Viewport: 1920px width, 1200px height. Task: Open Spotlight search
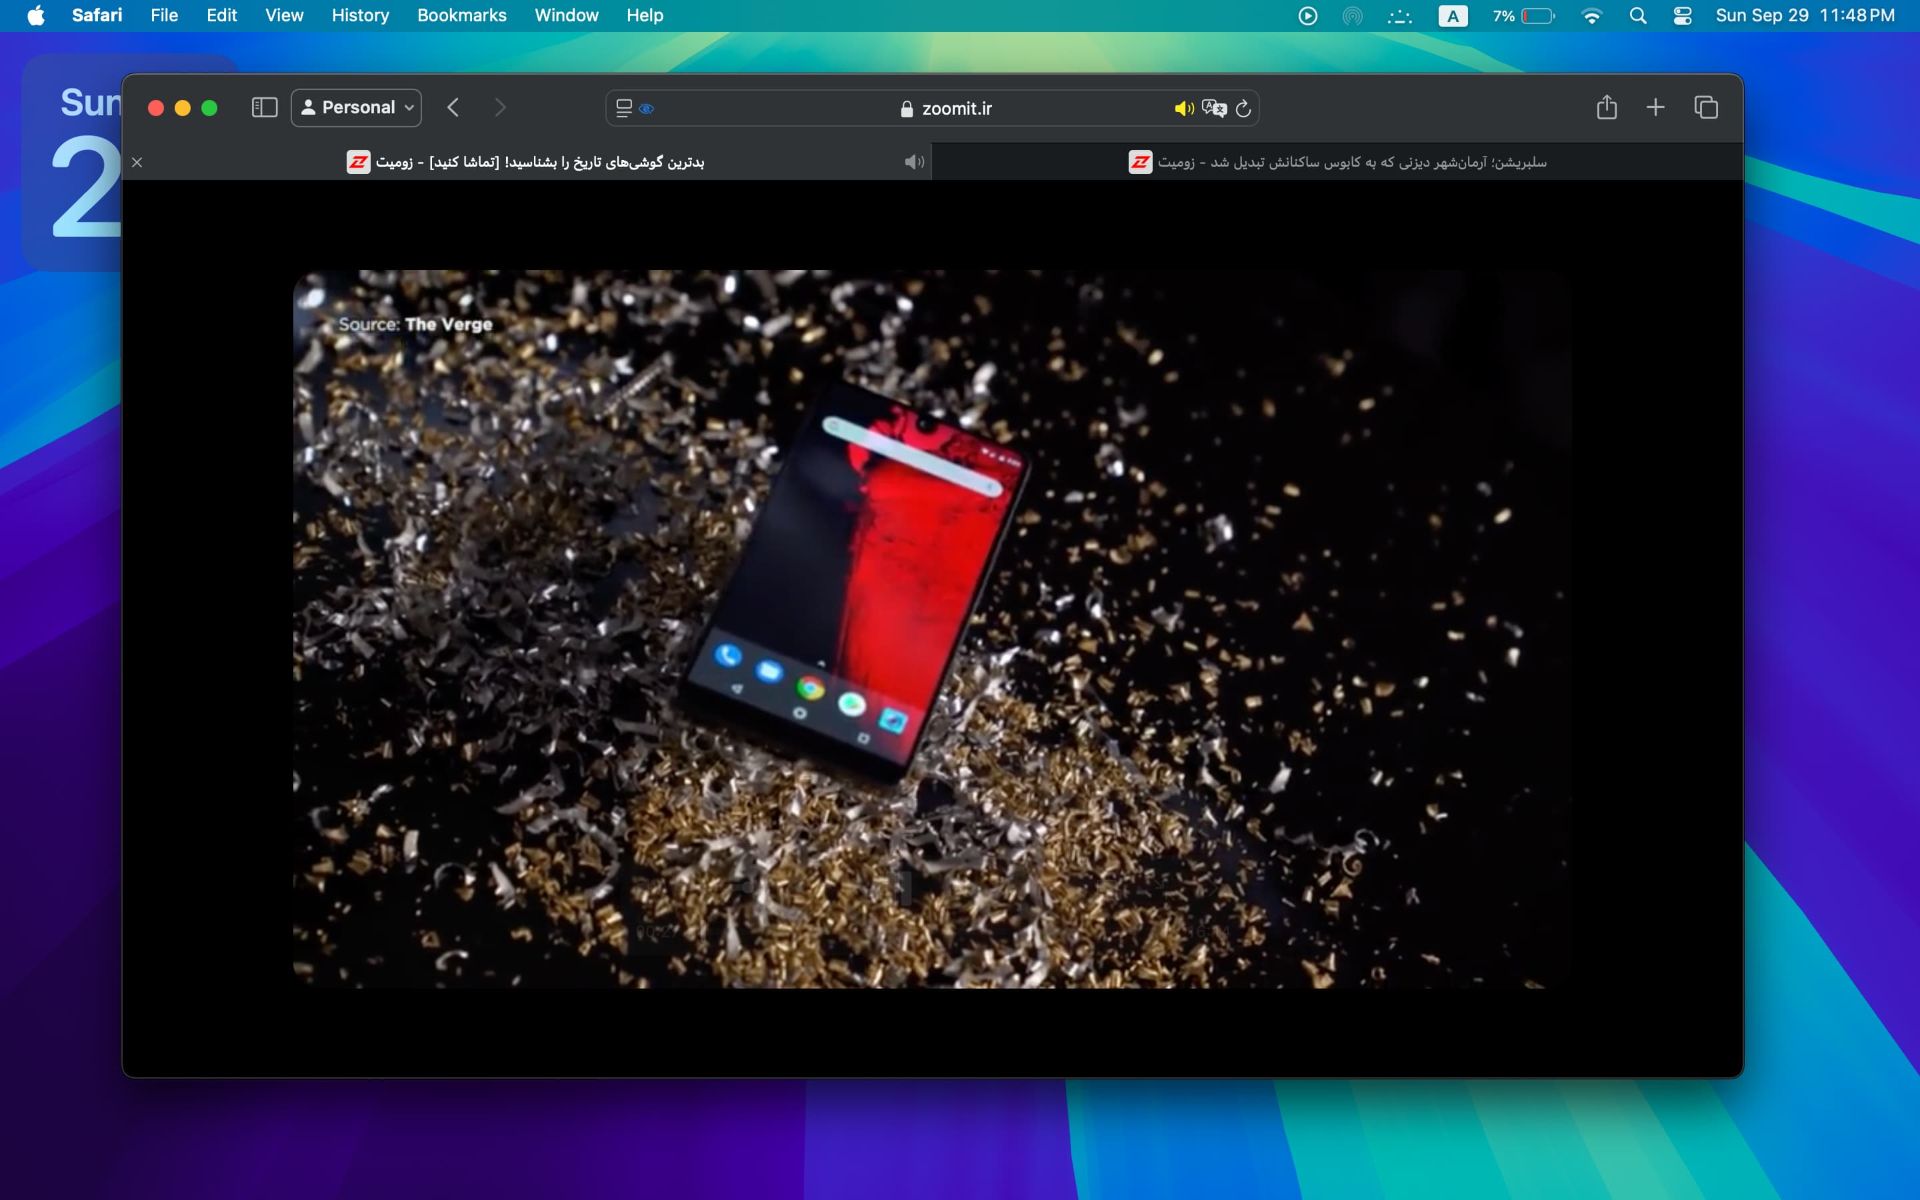[1638, 16]
